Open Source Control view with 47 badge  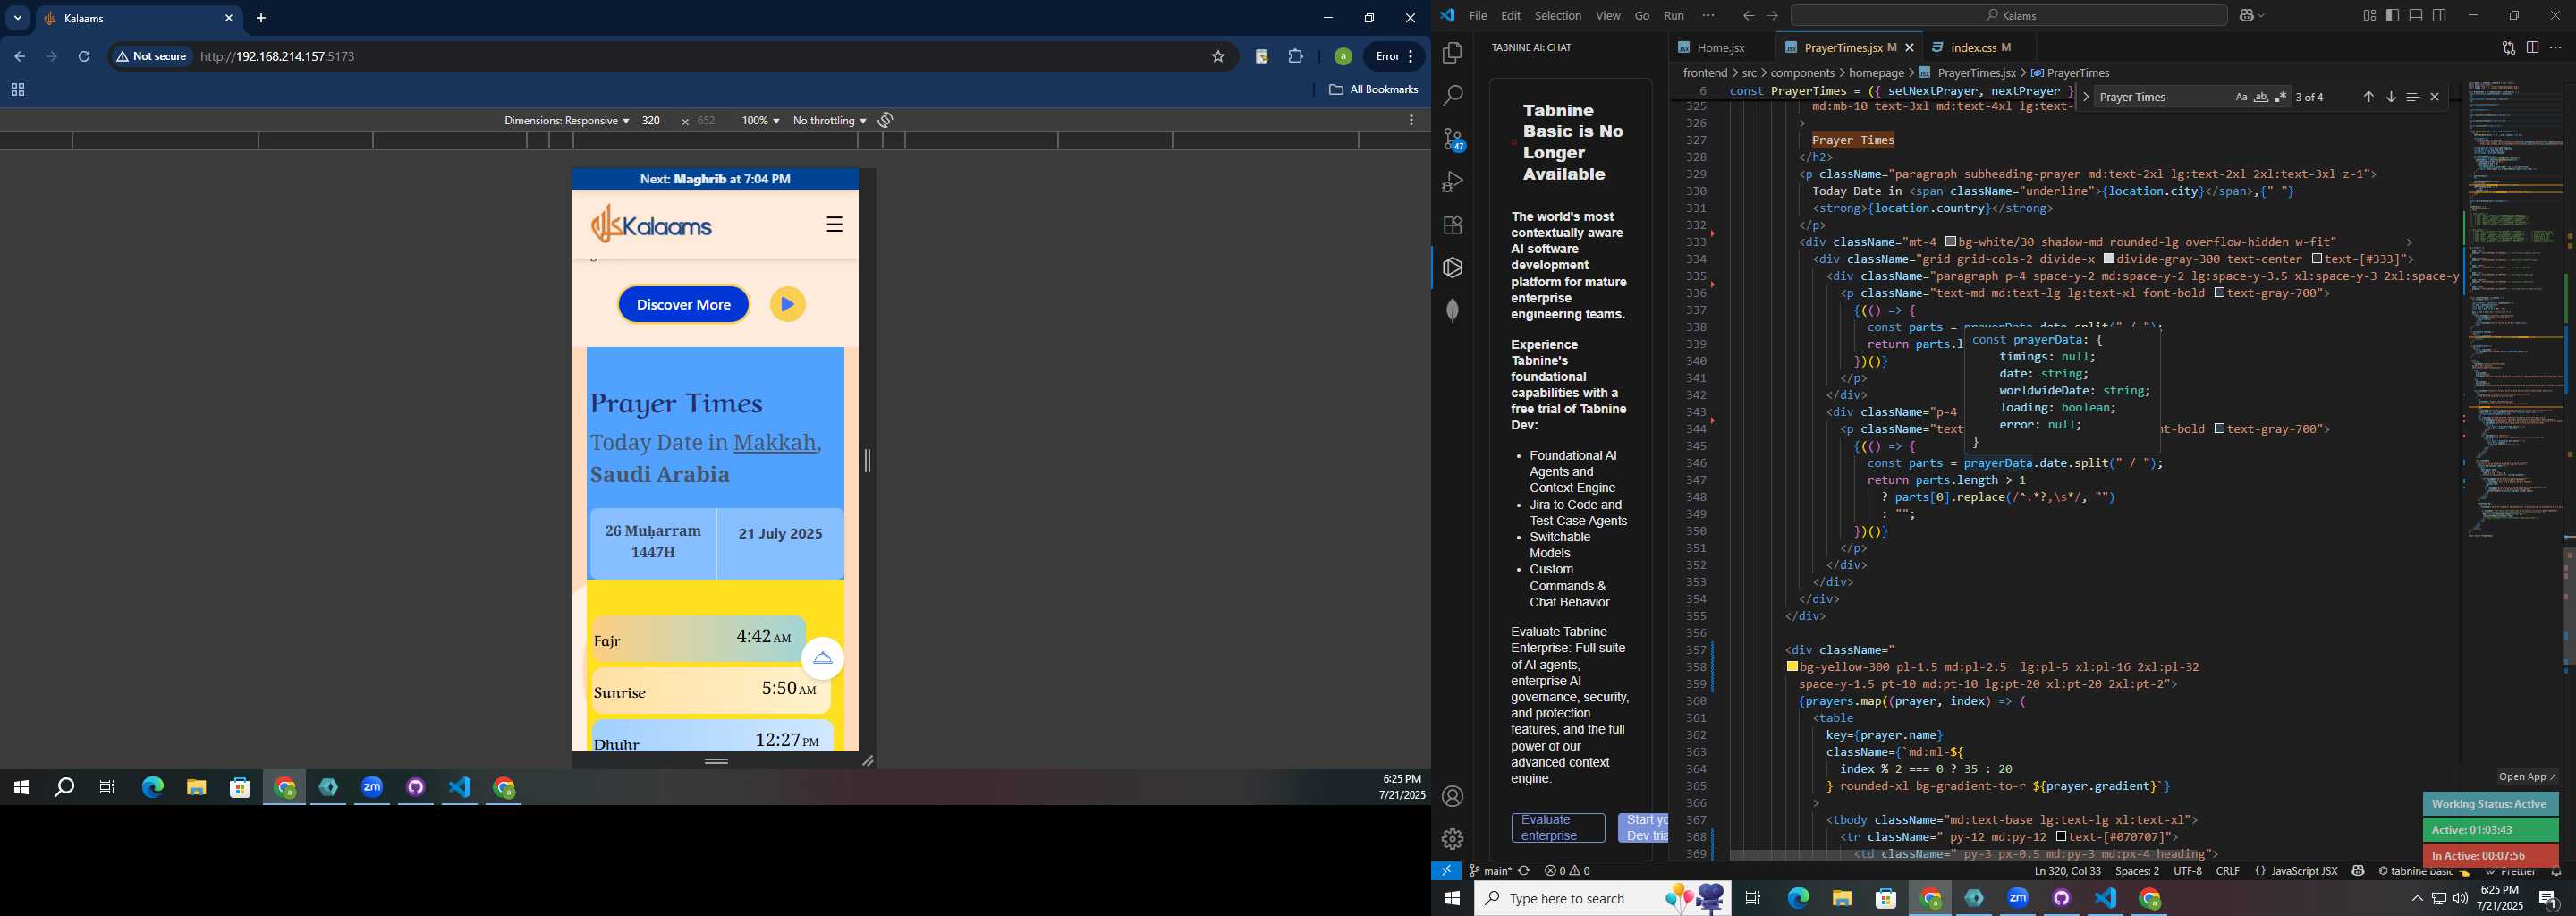tap(1452, 139)
